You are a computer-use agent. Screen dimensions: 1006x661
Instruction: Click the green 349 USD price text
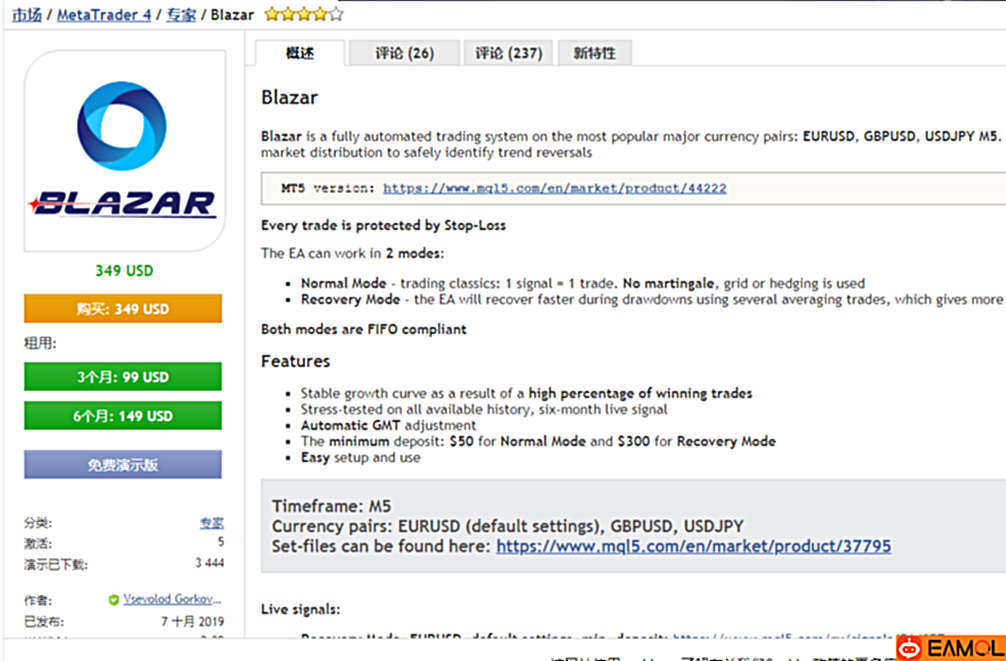[123, 271]
